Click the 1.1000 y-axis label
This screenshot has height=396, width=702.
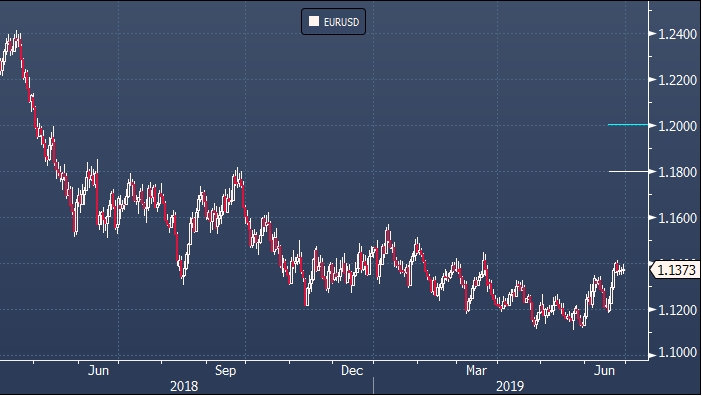677,353
